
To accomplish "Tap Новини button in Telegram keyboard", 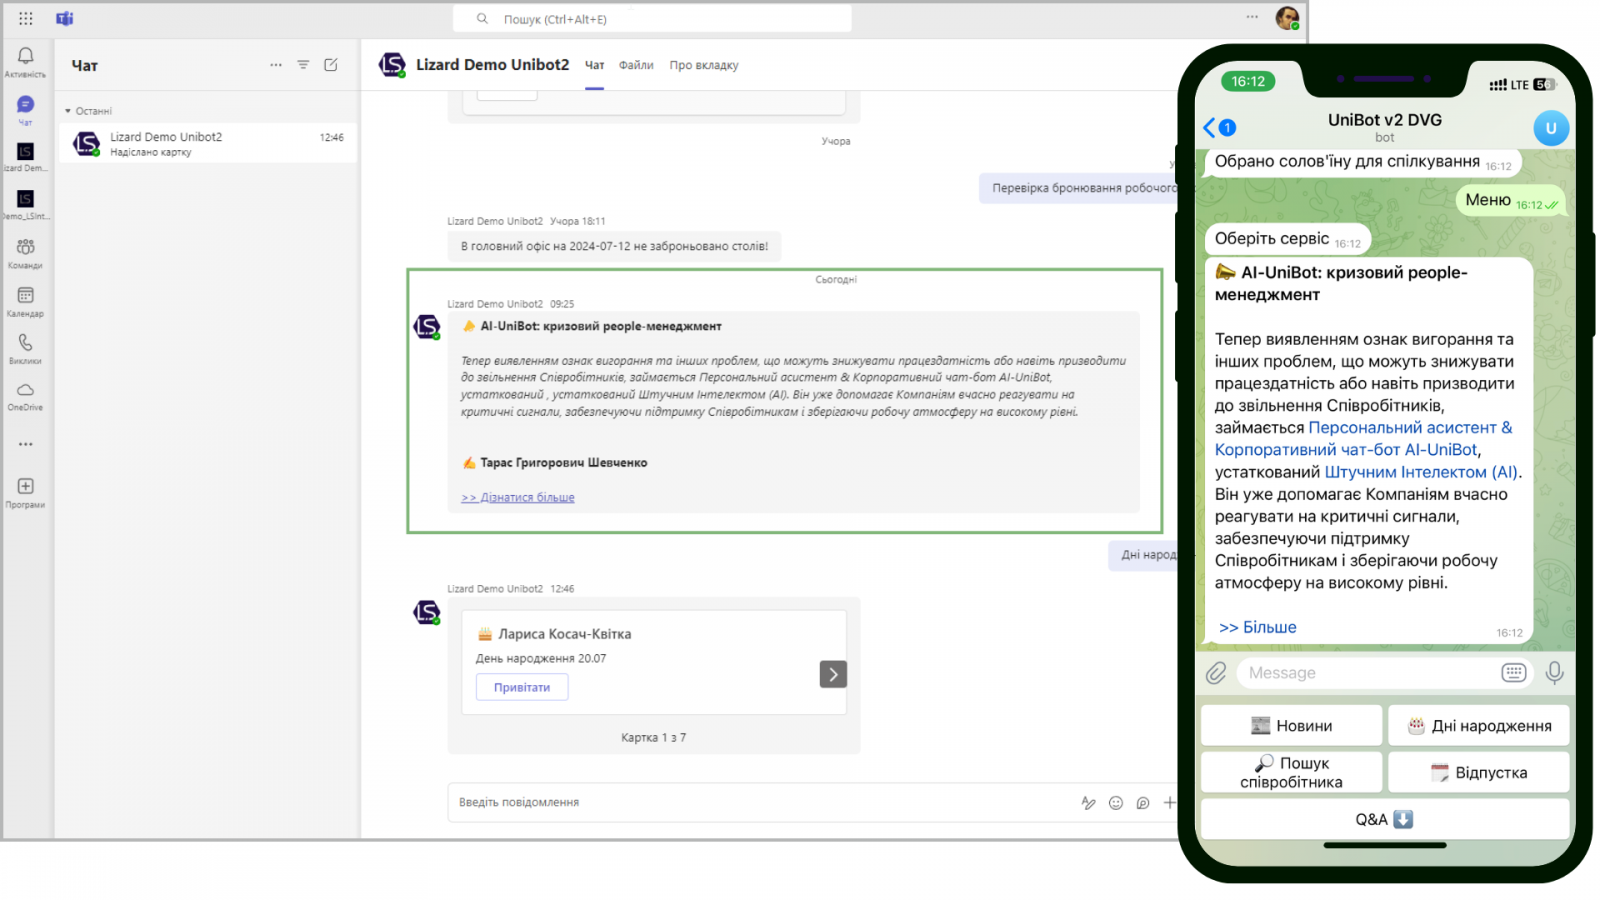I will (x=1291, y=726).
